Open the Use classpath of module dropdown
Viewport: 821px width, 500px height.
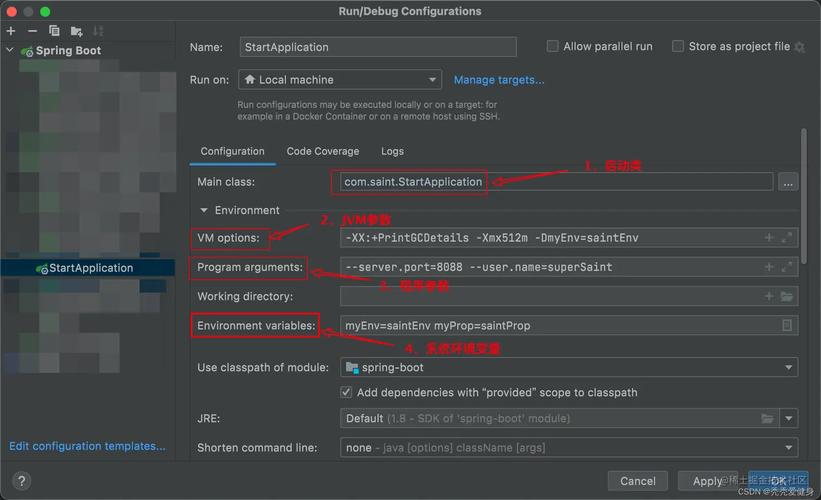pyautogui.click(x=569, y=368)
